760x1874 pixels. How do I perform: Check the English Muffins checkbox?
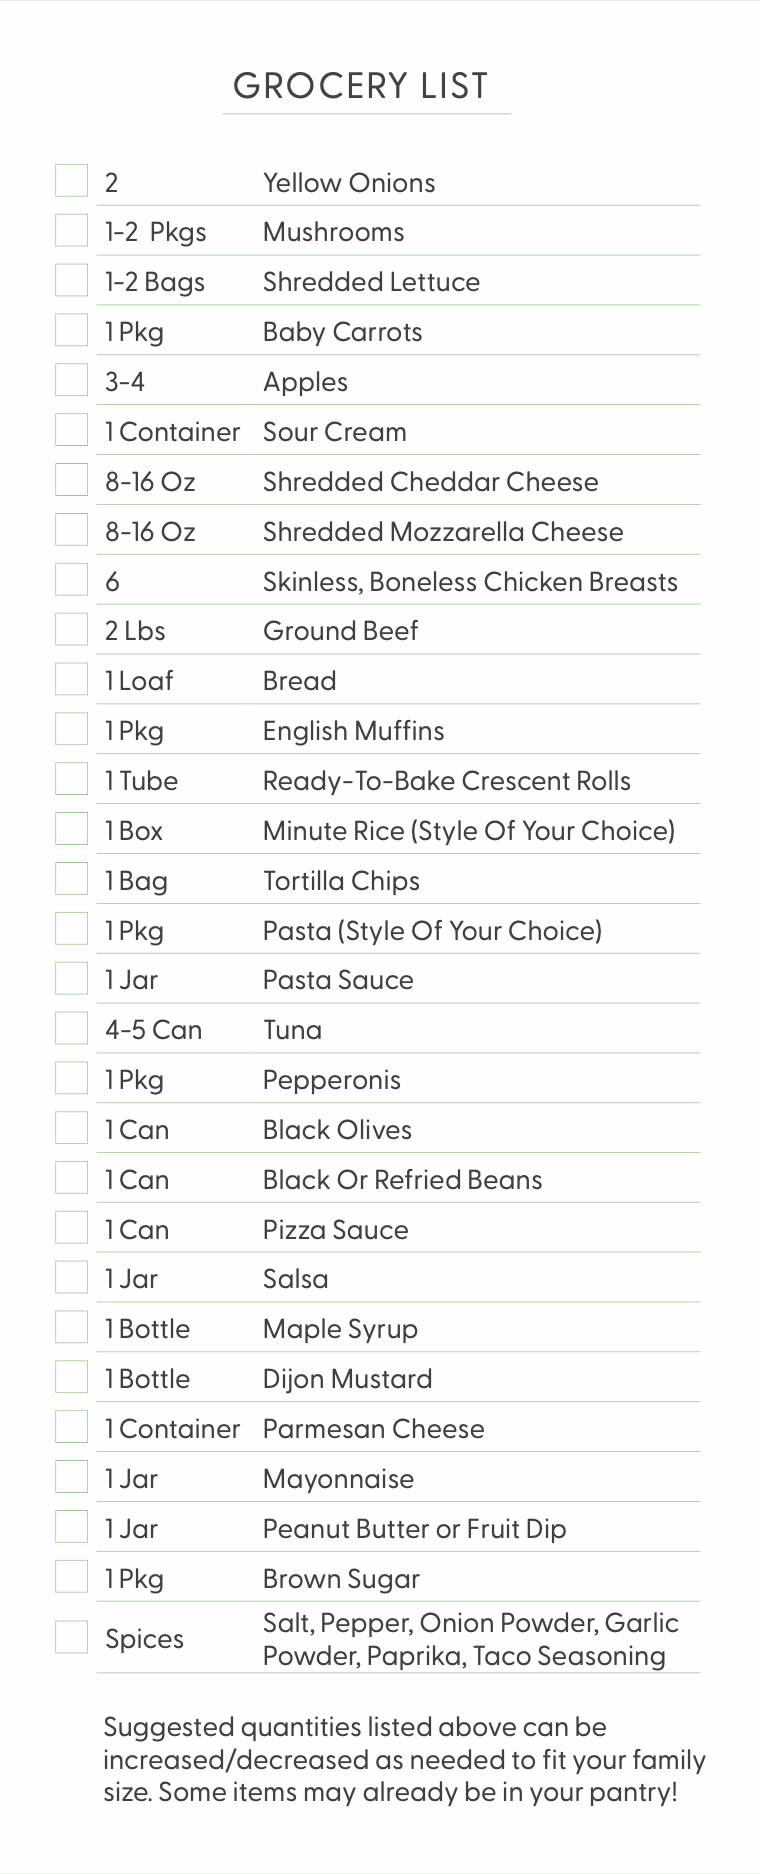tap(71, 729)
